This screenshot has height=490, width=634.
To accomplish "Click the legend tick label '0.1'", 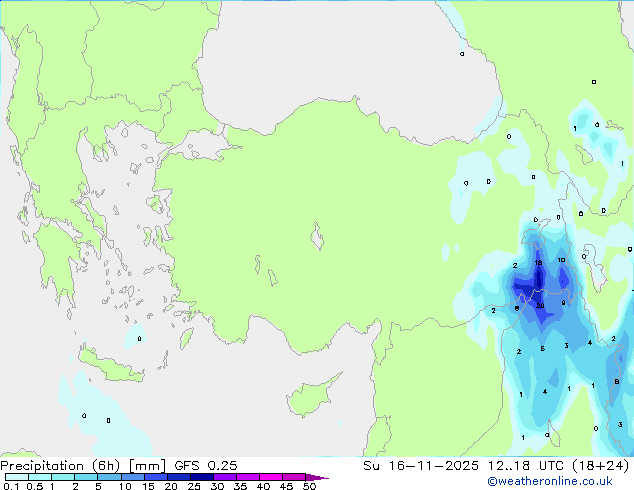I will pos(11,486).
